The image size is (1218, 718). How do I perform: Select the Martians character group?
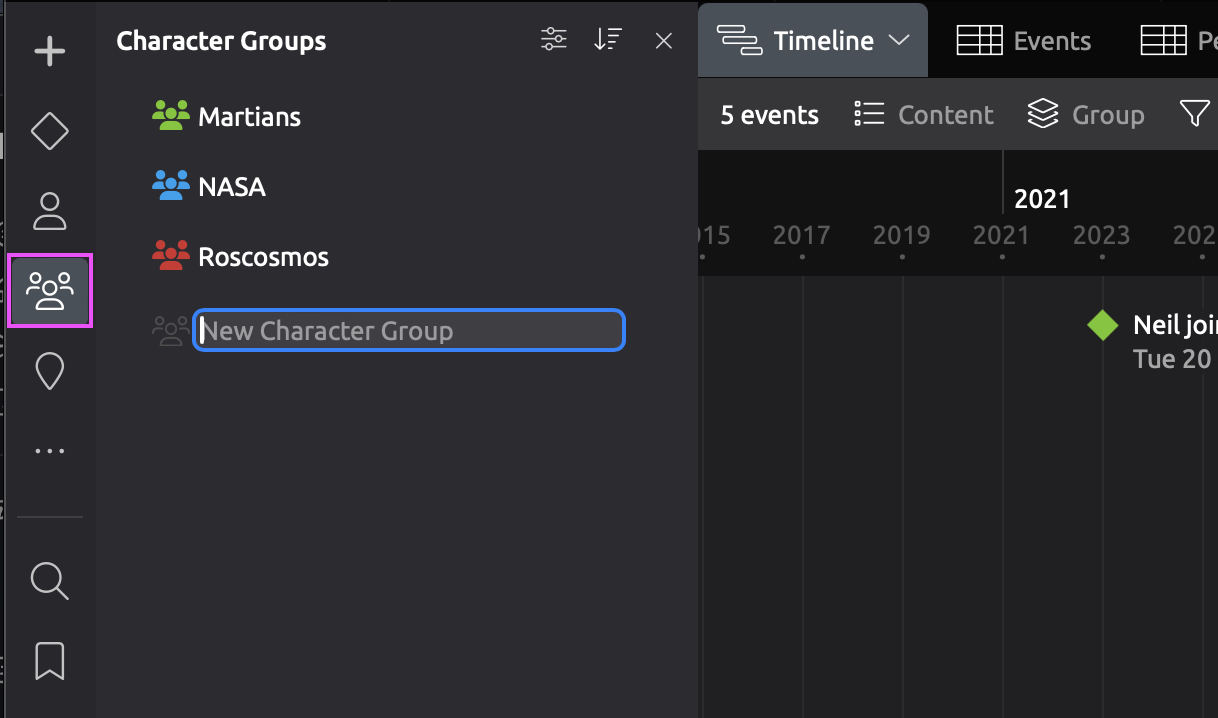[249, 117]
